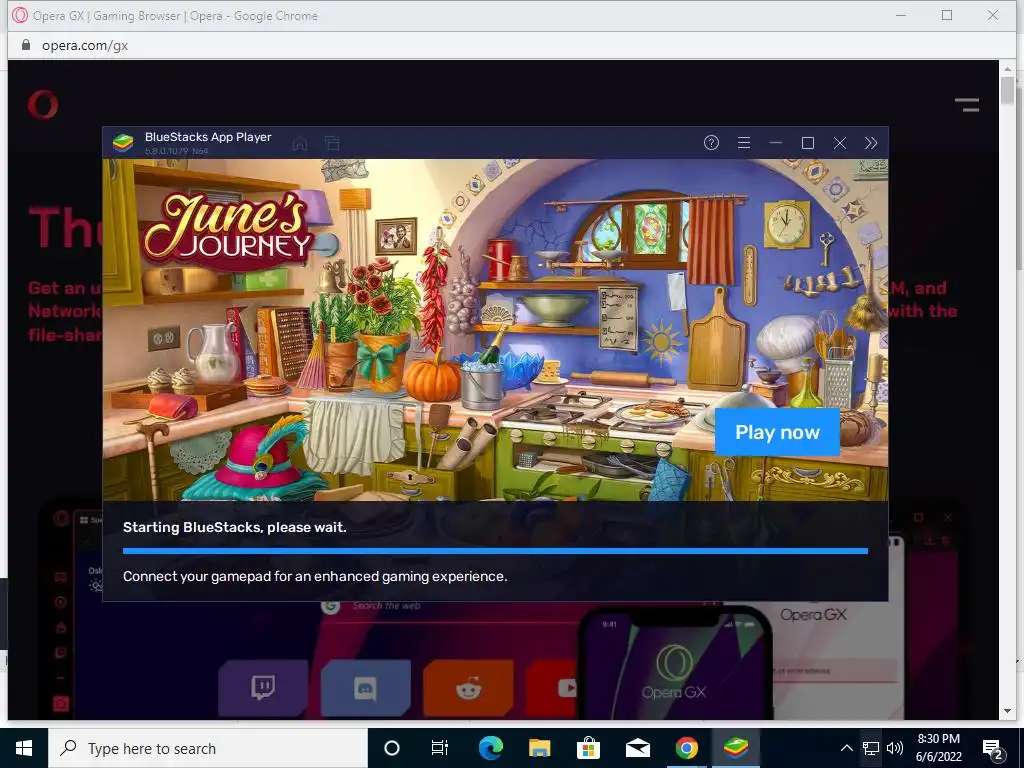
Task: Open Cortana circle icon on taskbar
Action: point(392,748)
